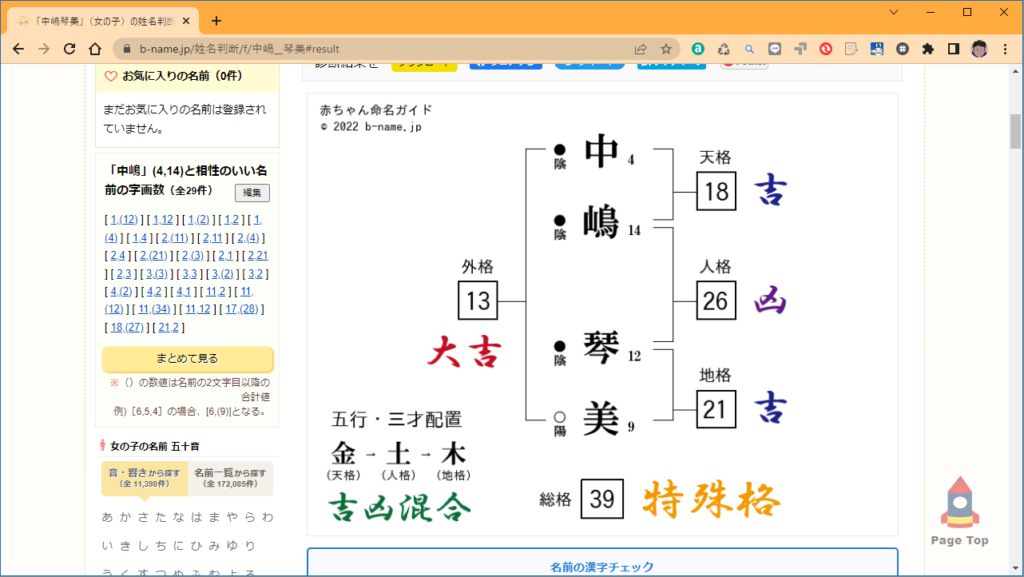Click the まとめて見る button
This screenshot has height=577, width=1024.
187,359
